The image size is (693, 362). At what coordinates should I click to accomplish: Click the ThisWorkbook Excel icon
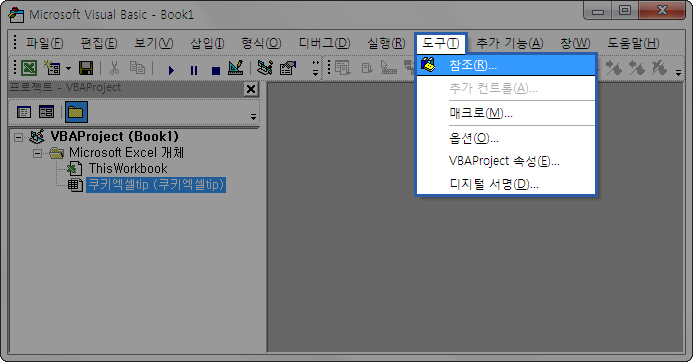[74, 168]
